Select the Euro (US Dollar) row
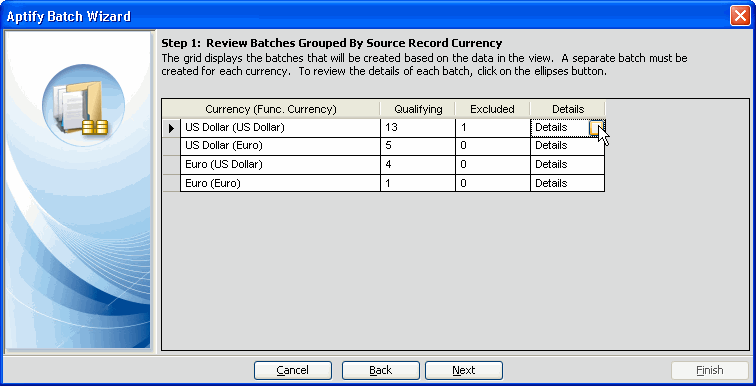 (383, 165)
